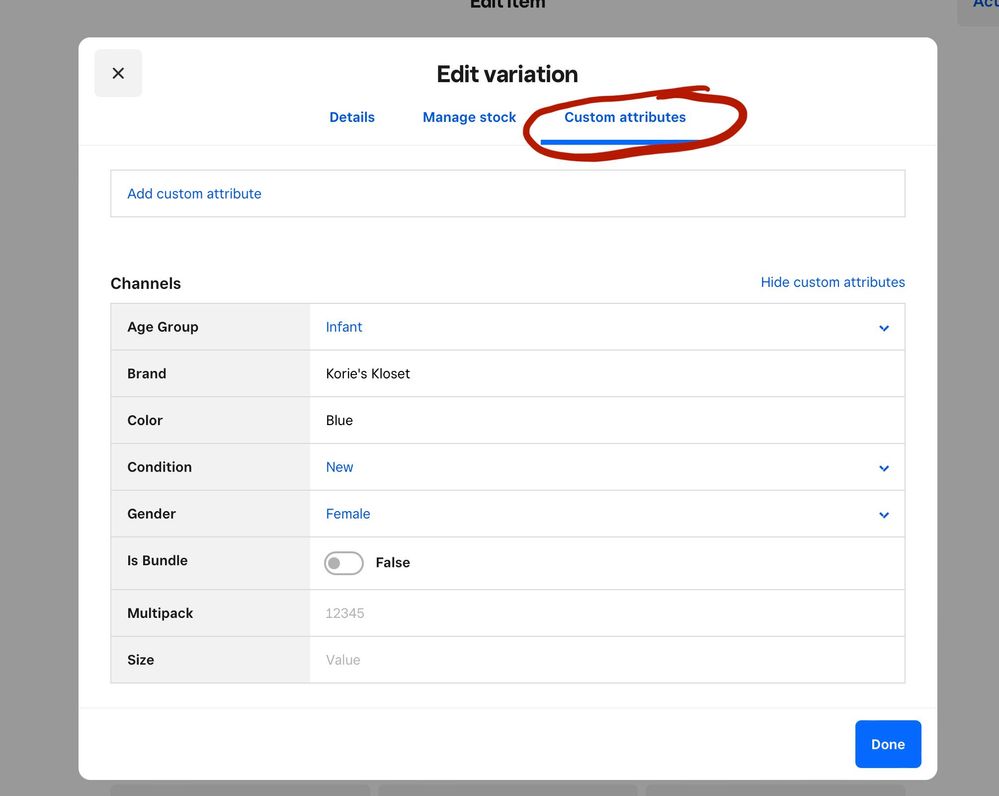Switch to the Details tab
This screenshot has height=796, width=999.
(x=352, y=117)
